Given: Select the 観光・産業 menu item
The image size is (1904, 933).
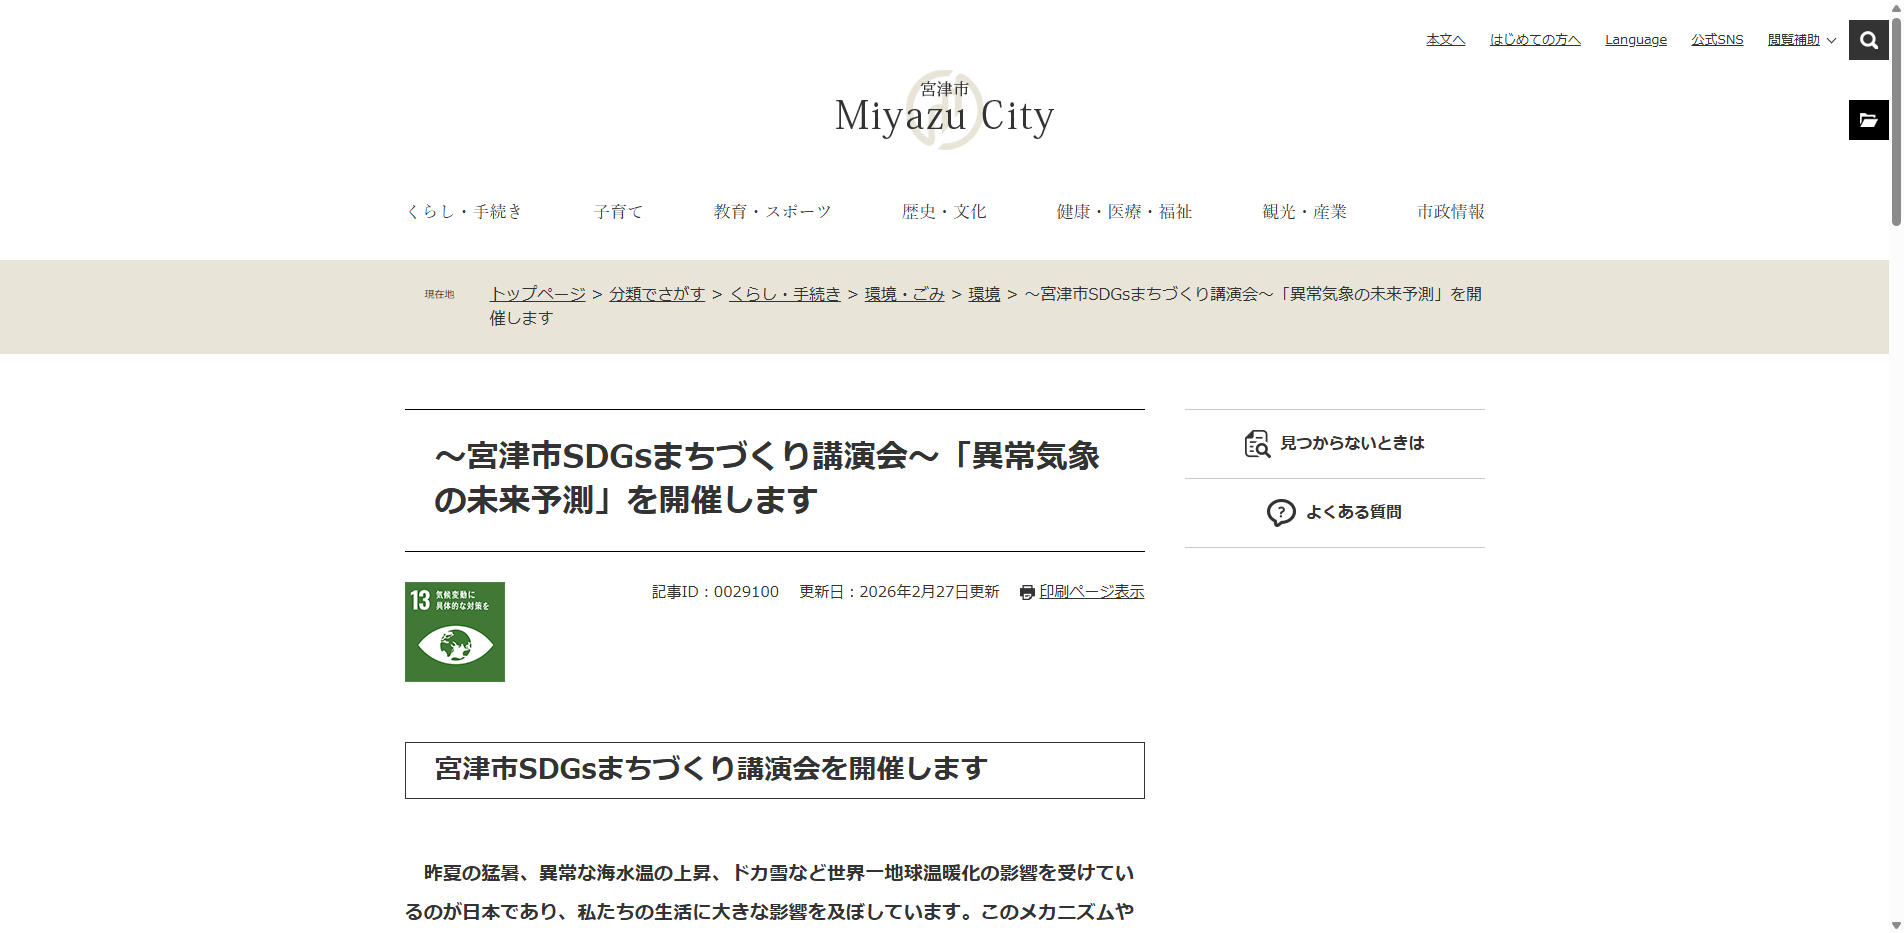Looking at the screenshot, I should point(1304,212).
